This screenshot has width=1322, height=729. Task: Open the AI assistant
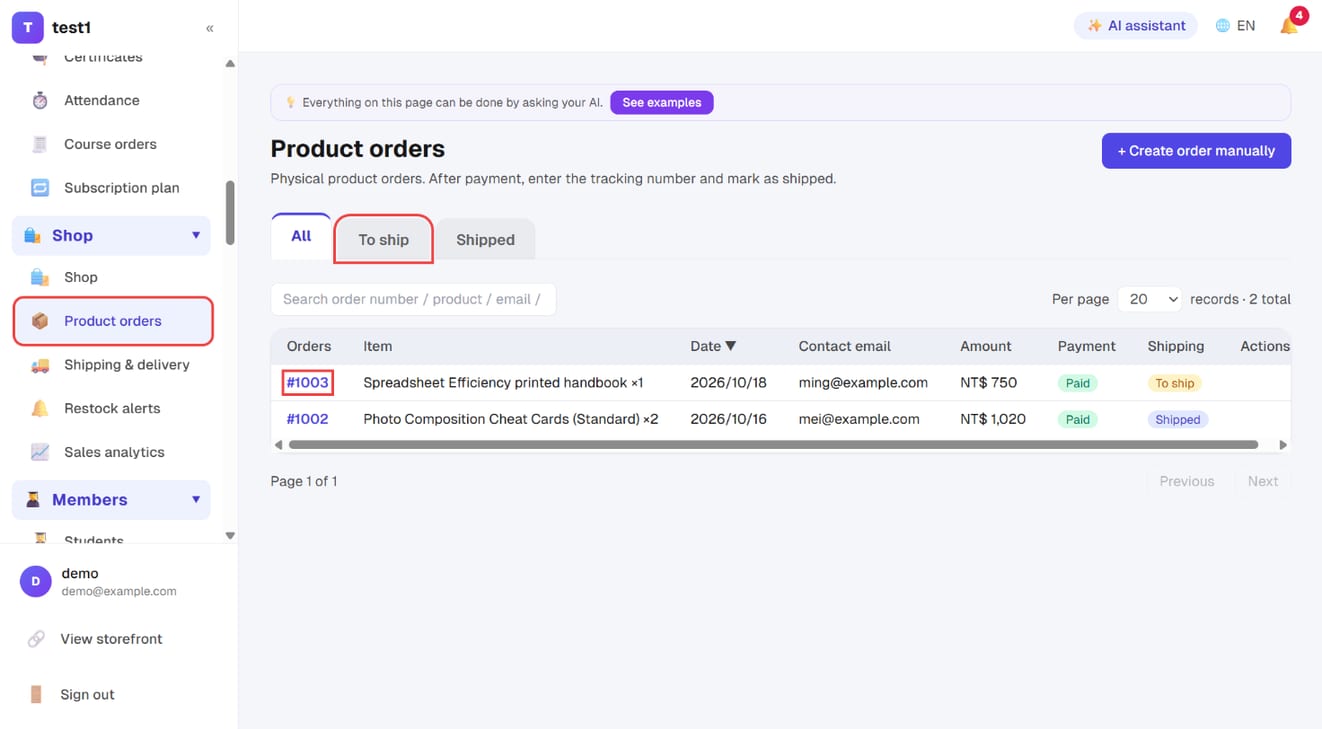coord(1136,26)
